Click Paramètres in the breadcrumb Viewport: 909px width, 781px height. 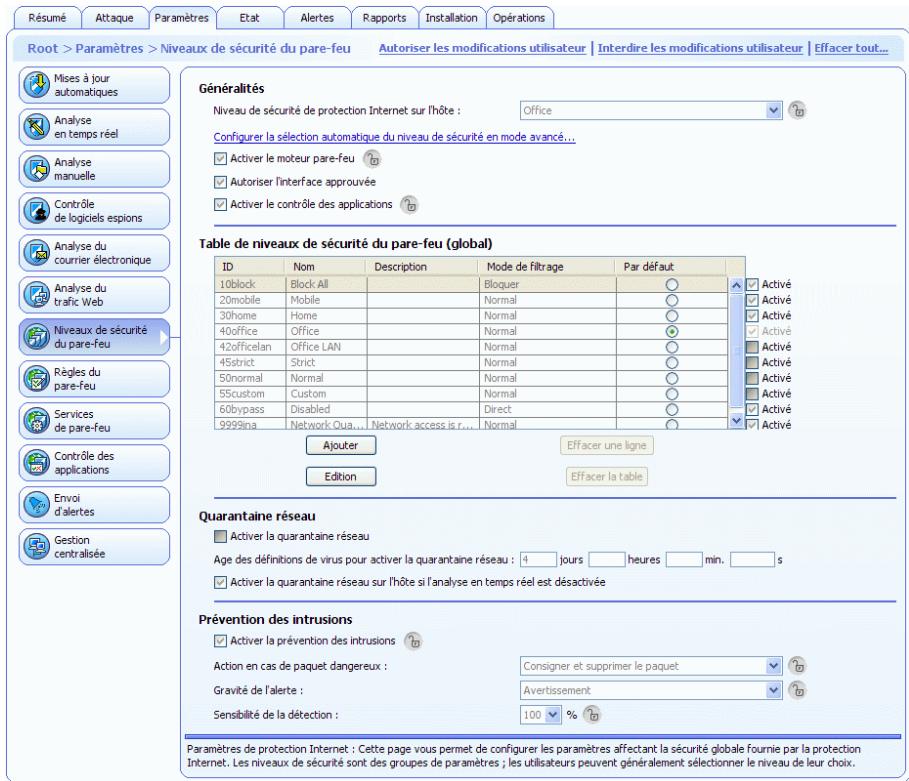[109, 49]
